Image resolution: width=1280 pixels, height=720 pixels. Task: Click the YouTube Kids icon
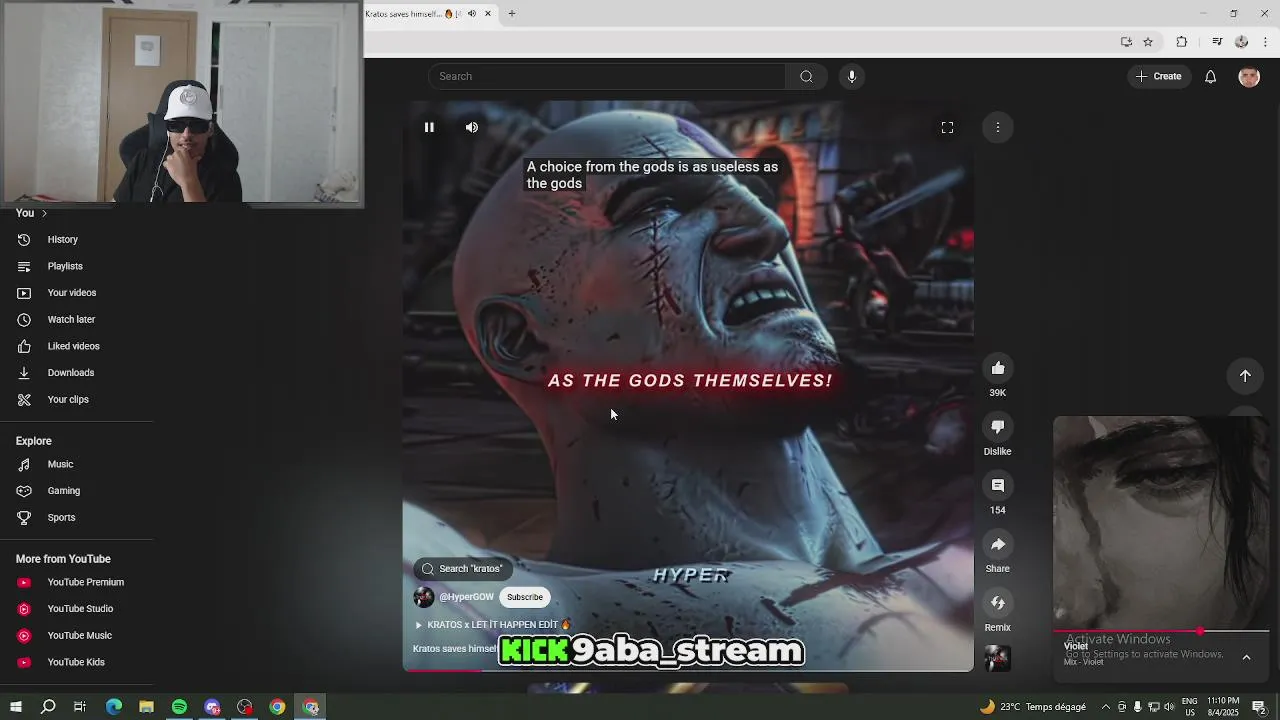pos(24,662)
